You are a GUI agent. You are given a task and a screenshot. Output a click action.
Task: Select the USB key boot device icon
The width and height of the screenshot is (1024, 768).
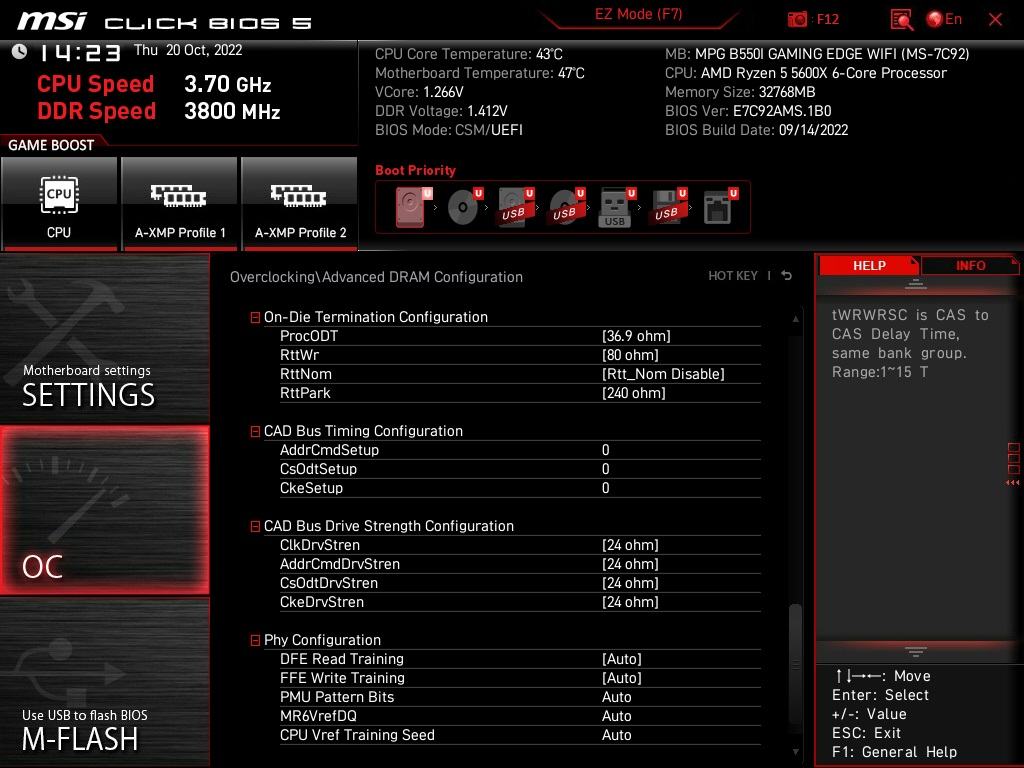pos(617,208)
